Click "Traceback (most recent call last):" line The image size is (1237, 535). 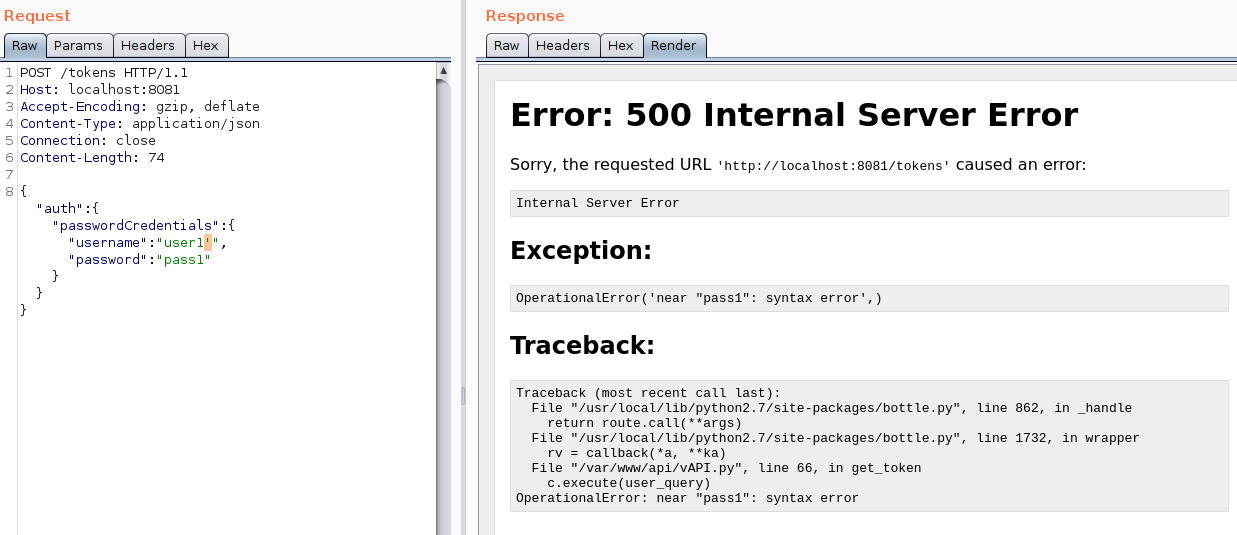(x=648, y=393)
